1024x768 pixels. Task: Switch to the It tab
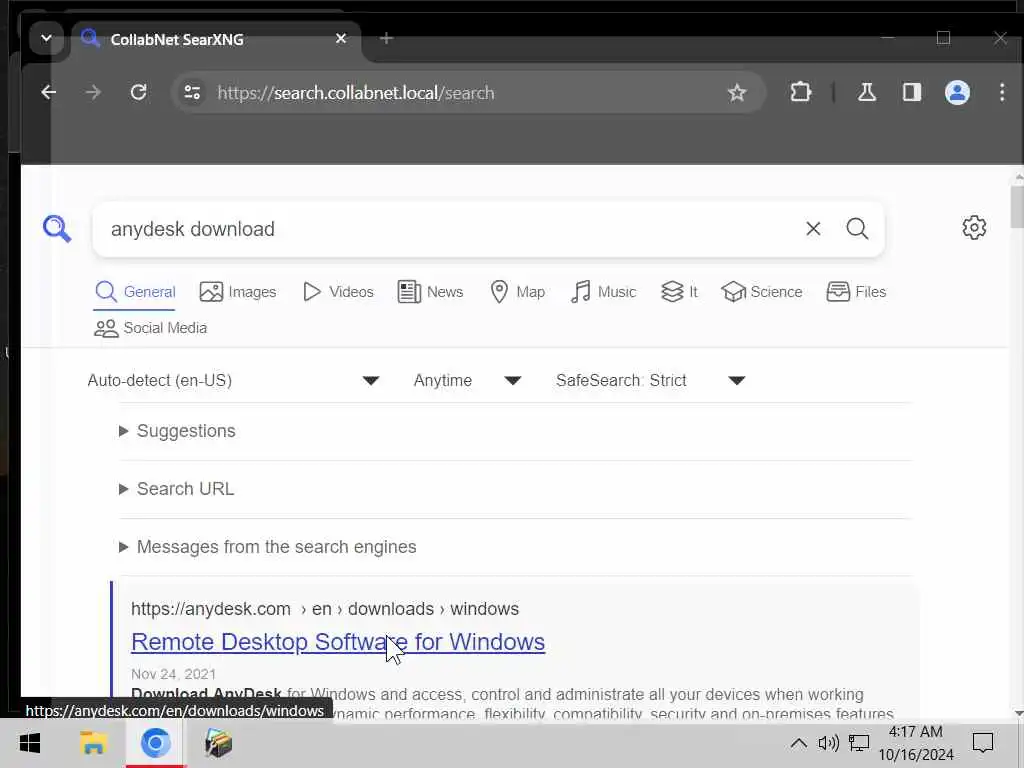(679, 292)
